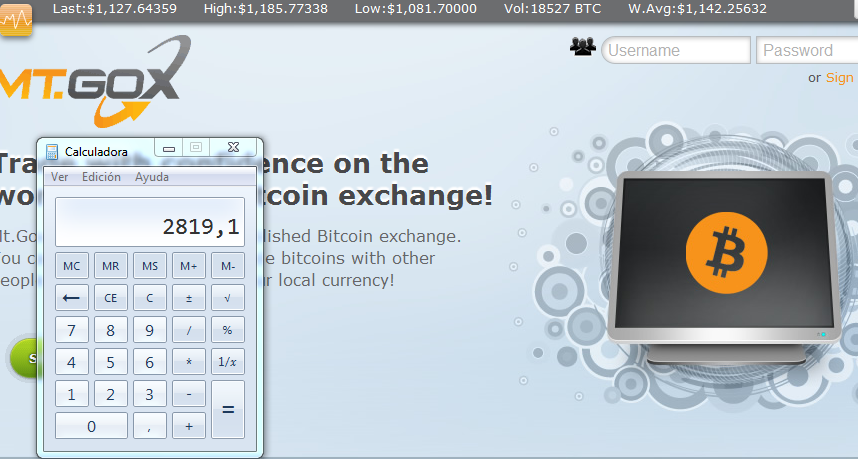Click the square root button in Calculadora
This screenshot has width=858, height=459.
click(x=228, y=298)
